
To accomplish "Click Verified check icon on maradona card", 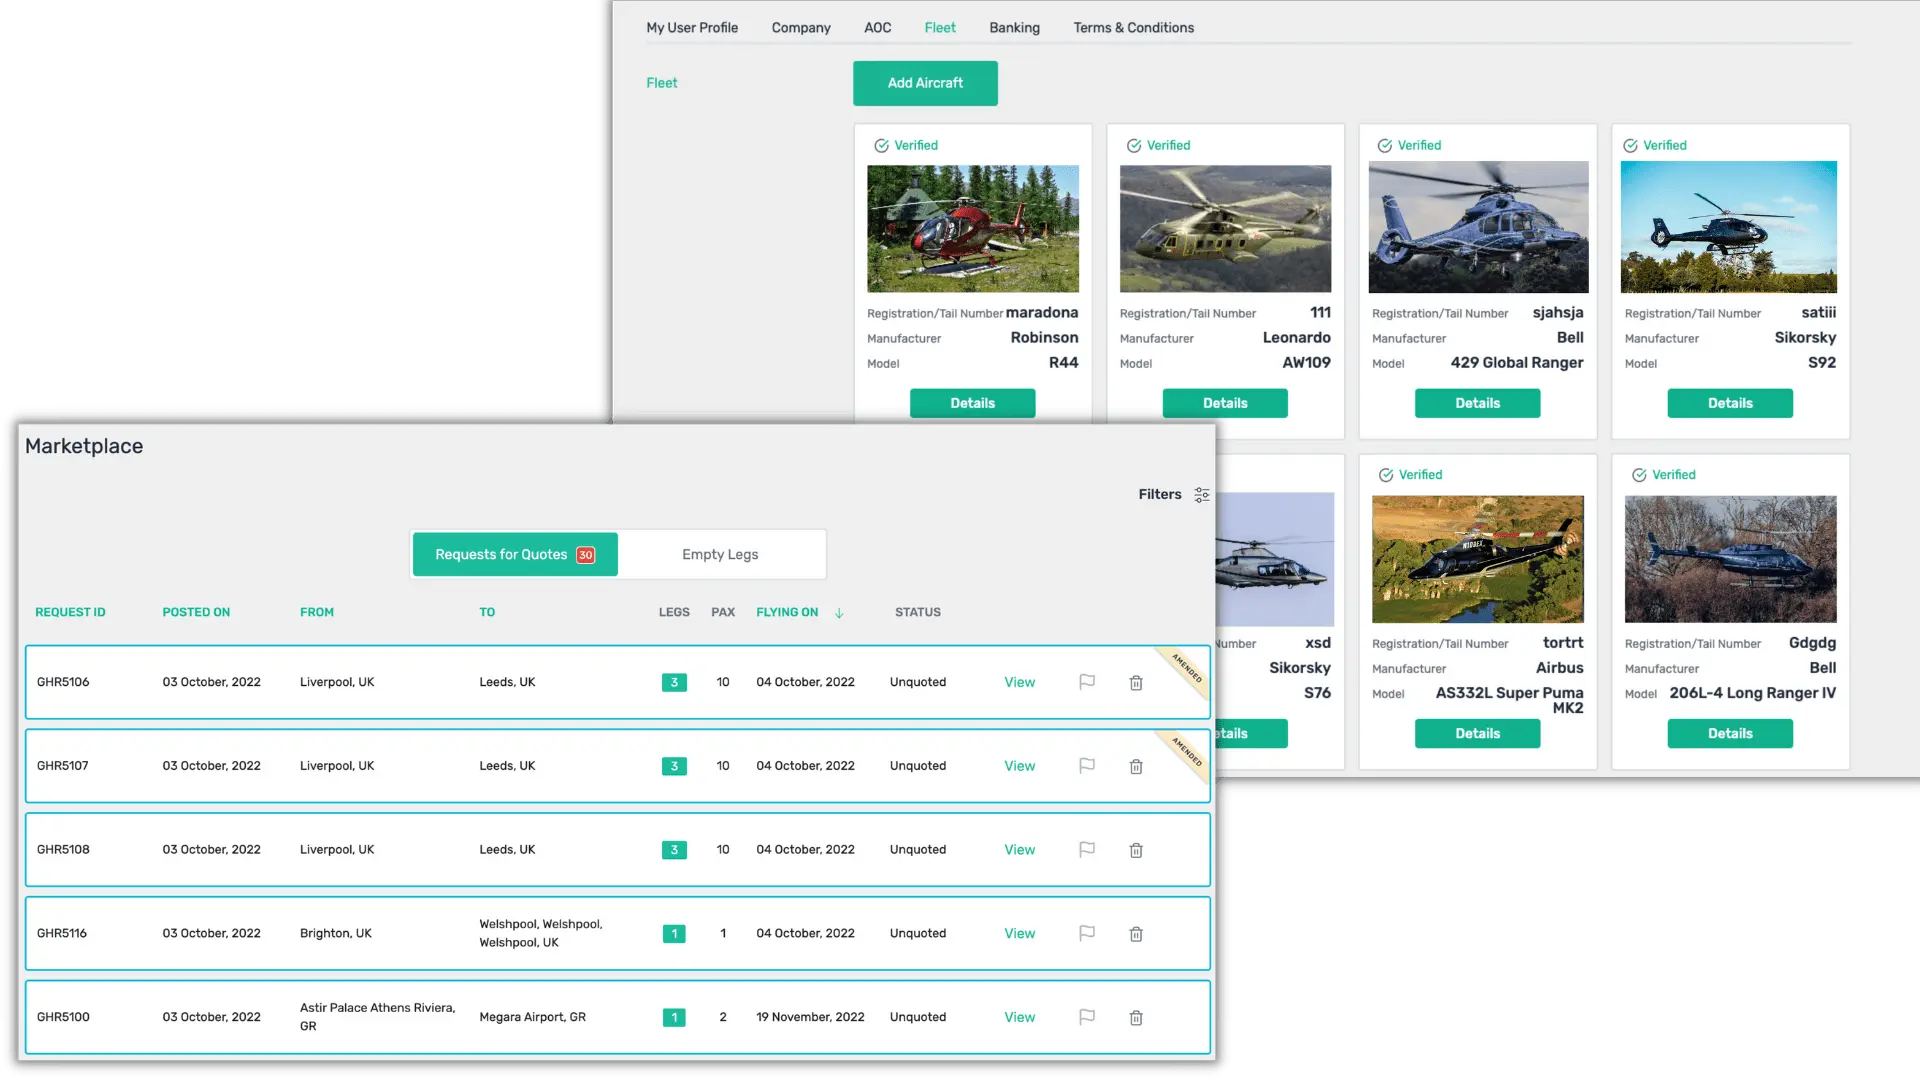I will (x=881, y=146).
